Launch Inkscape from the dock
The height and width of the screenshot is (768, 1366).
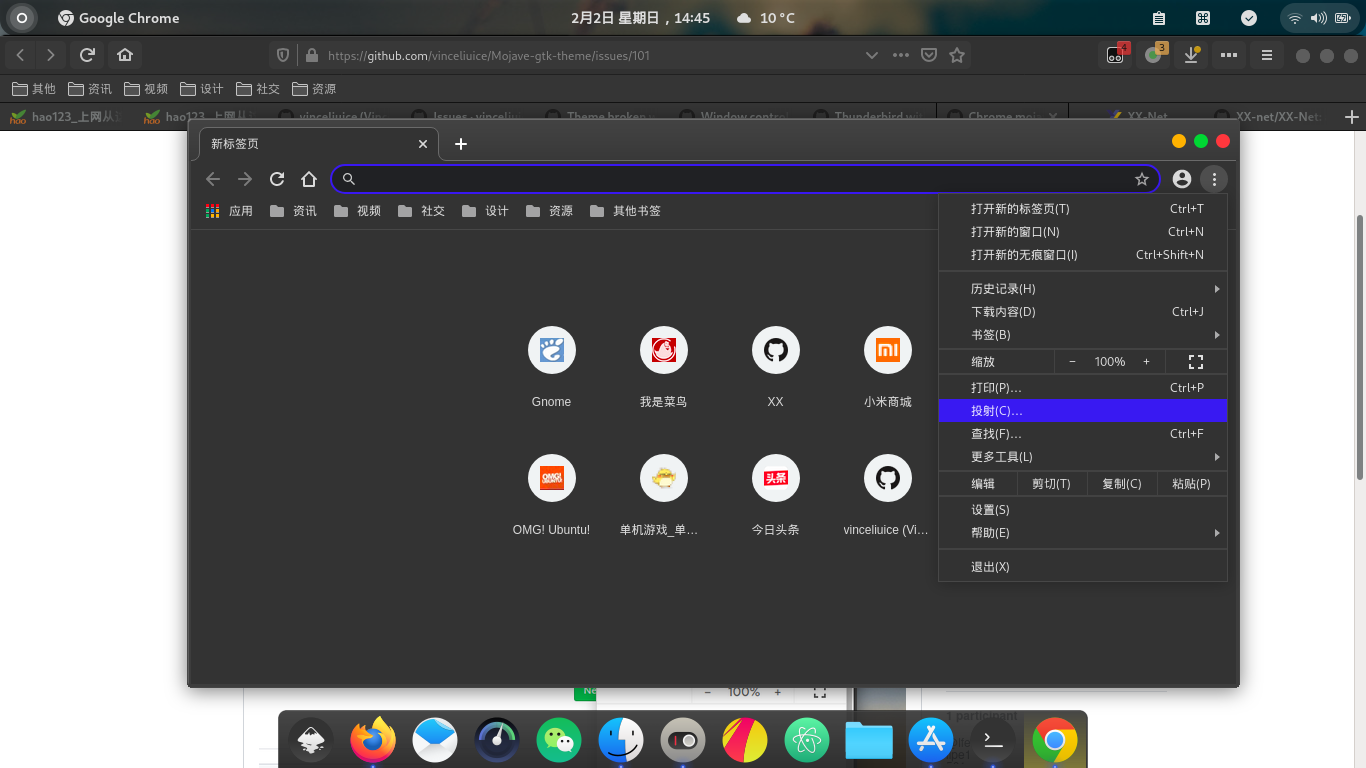point(310,740)
